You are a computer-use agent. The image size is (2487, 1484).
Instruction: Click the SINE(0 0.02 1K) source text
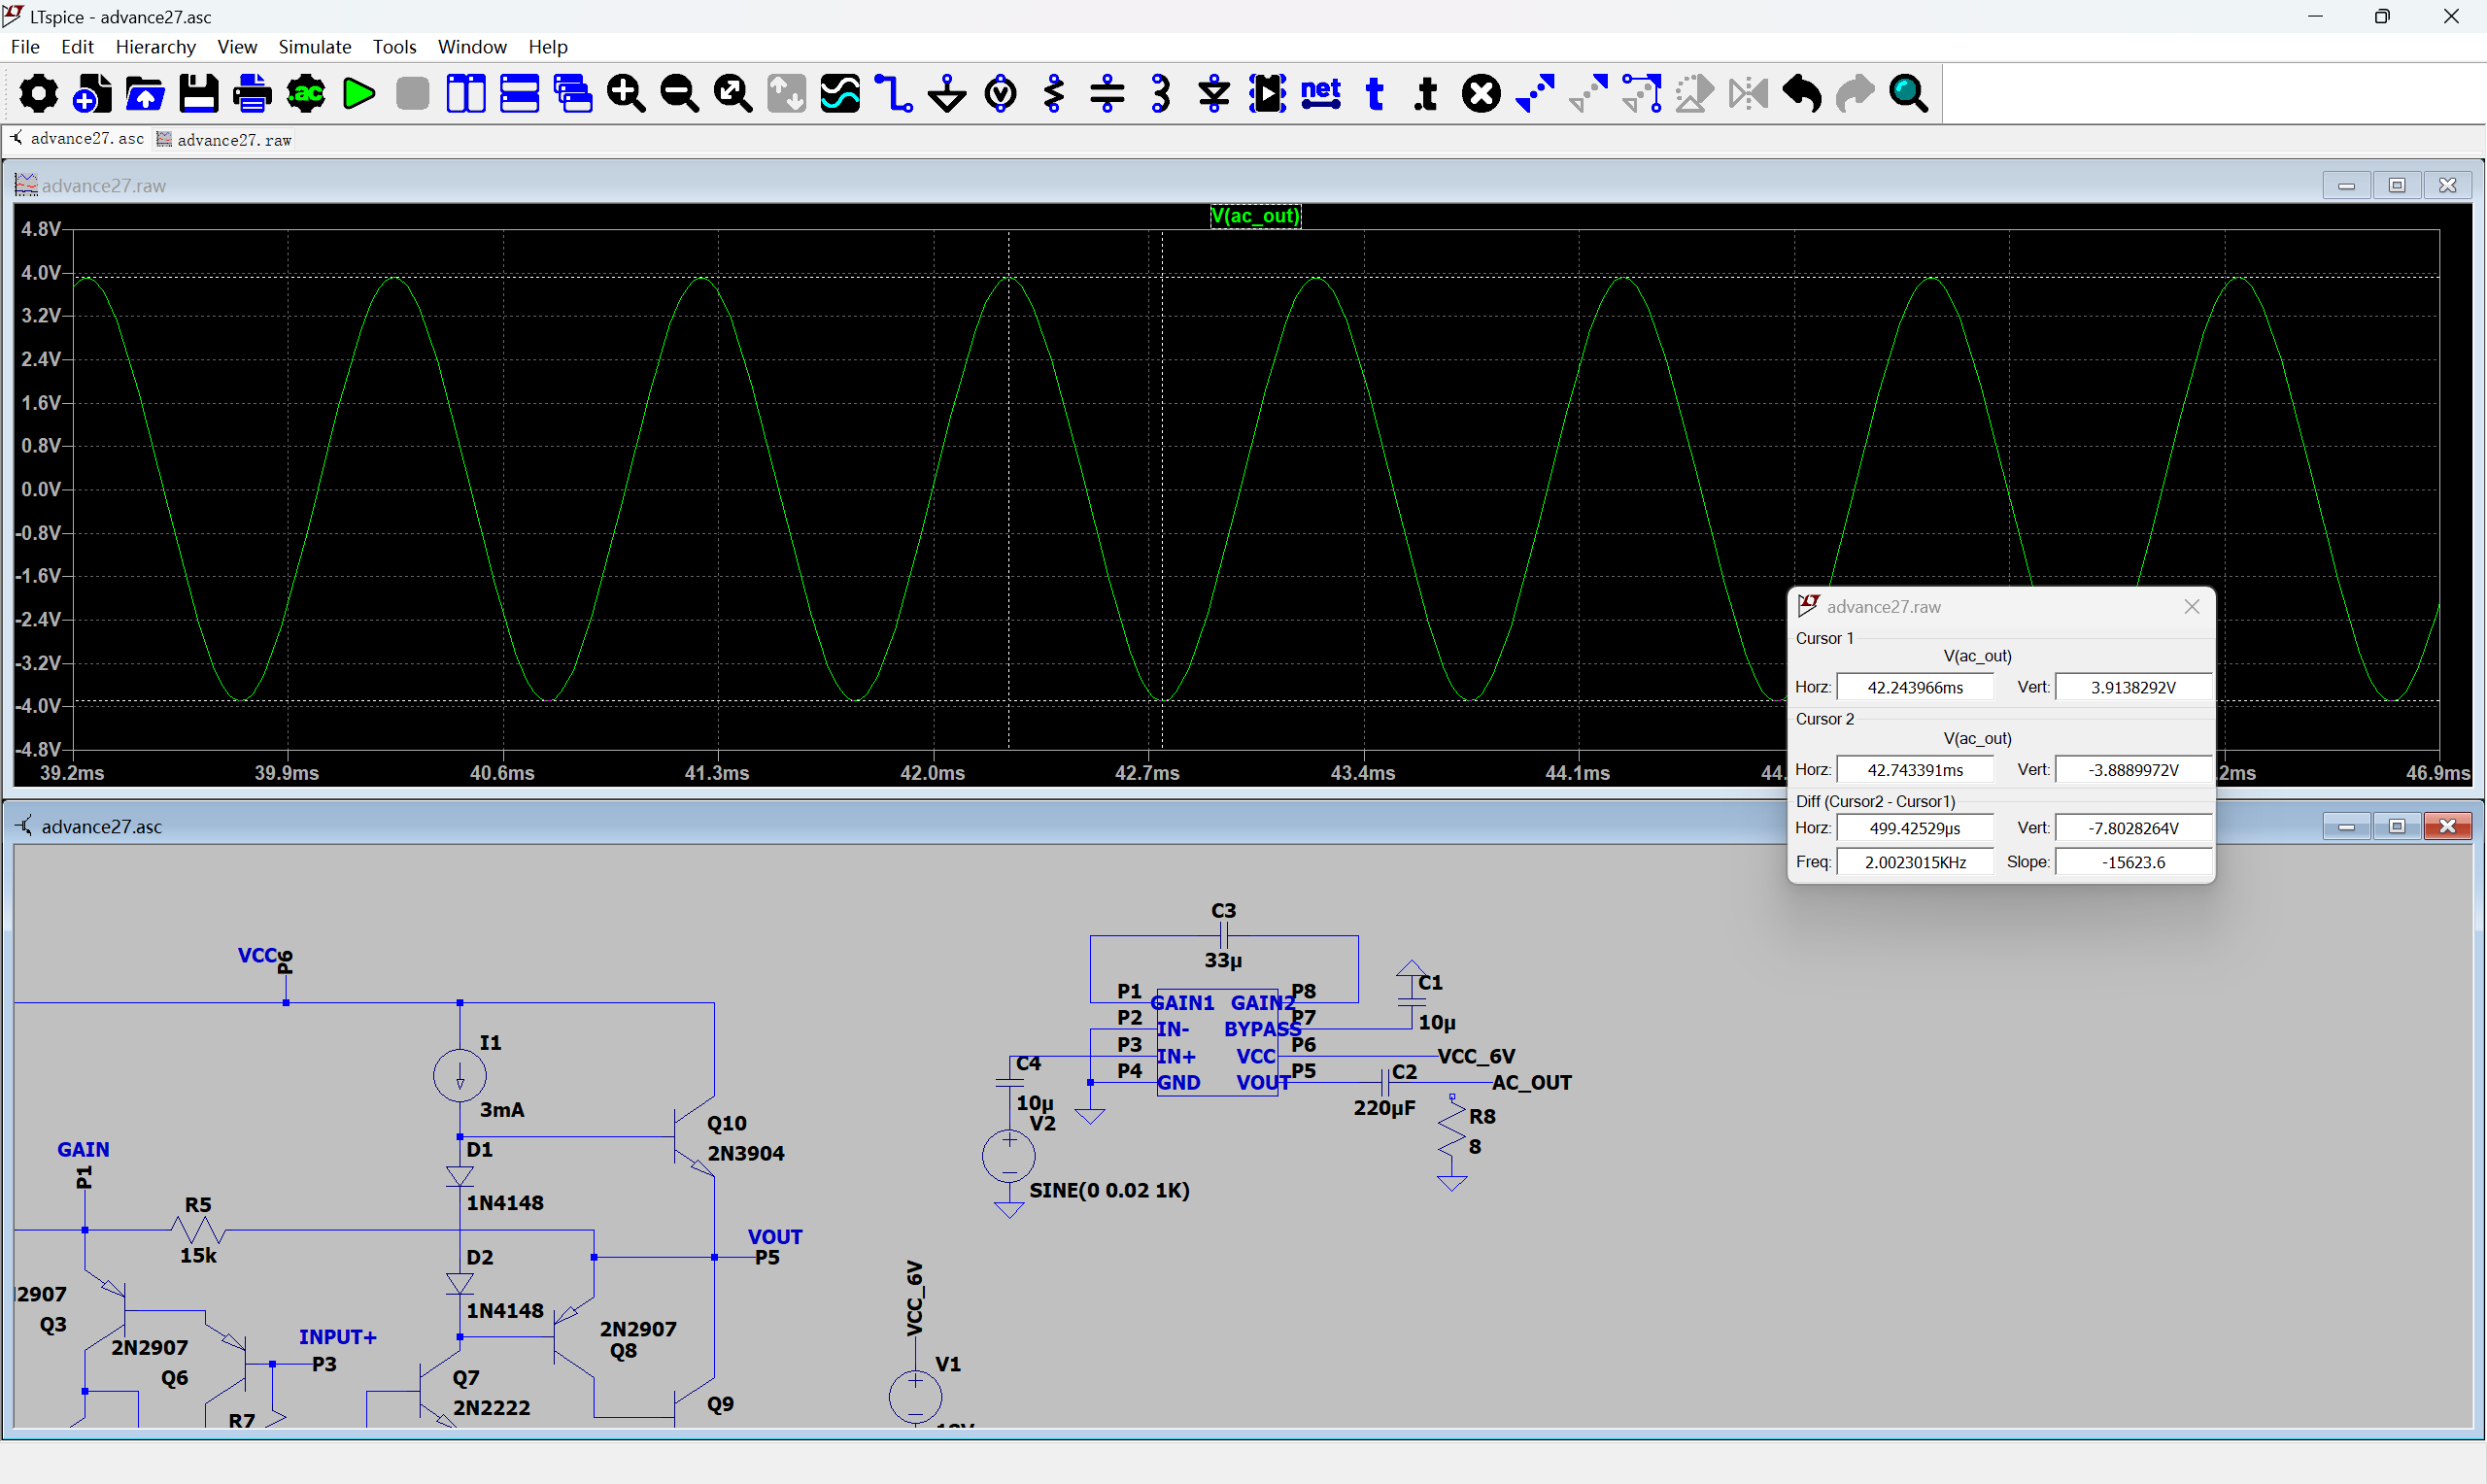point(1109,1190)
